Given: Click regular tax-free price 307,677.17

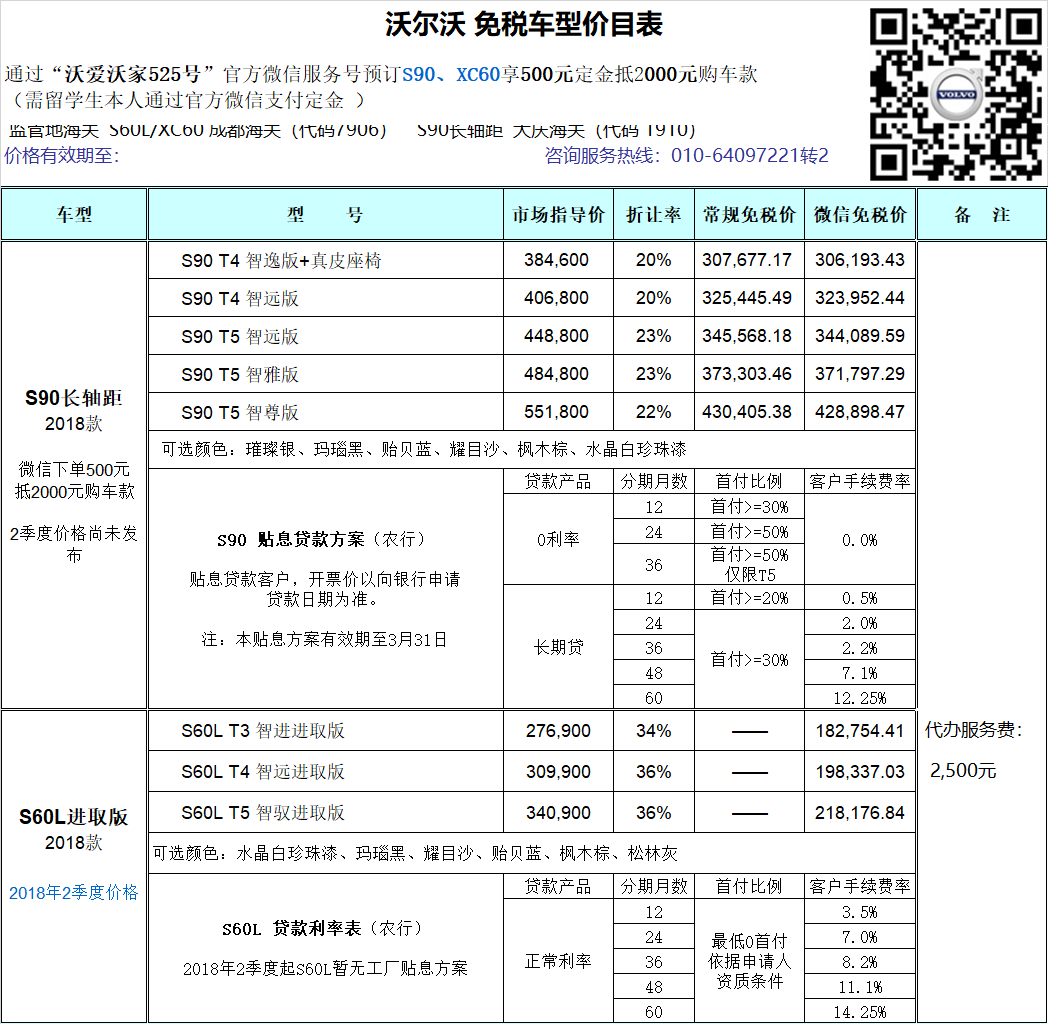Looking at the screenshot, I should 747,260.
